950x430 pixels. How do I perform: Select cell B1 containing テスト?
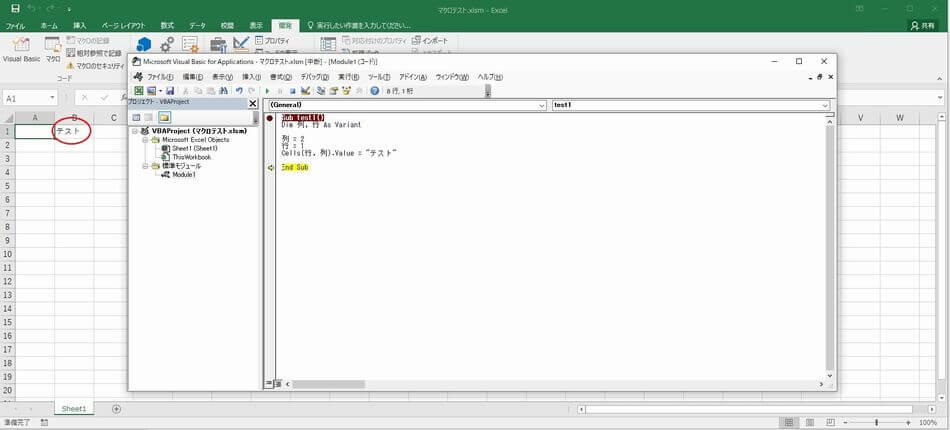click(x=74, y=131)
